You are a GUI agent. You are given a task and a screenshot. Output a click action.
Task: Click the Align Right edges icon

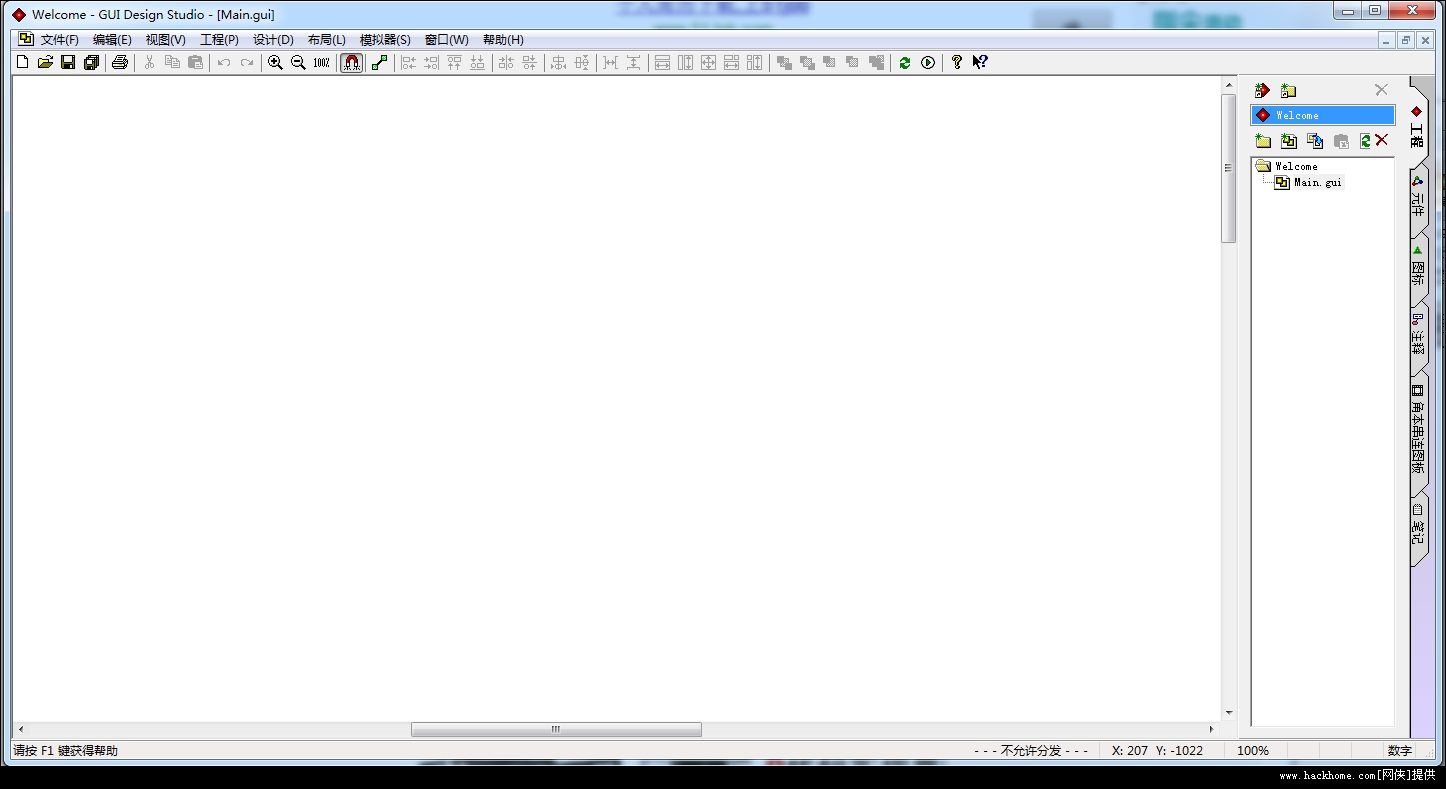click(431, 62)
